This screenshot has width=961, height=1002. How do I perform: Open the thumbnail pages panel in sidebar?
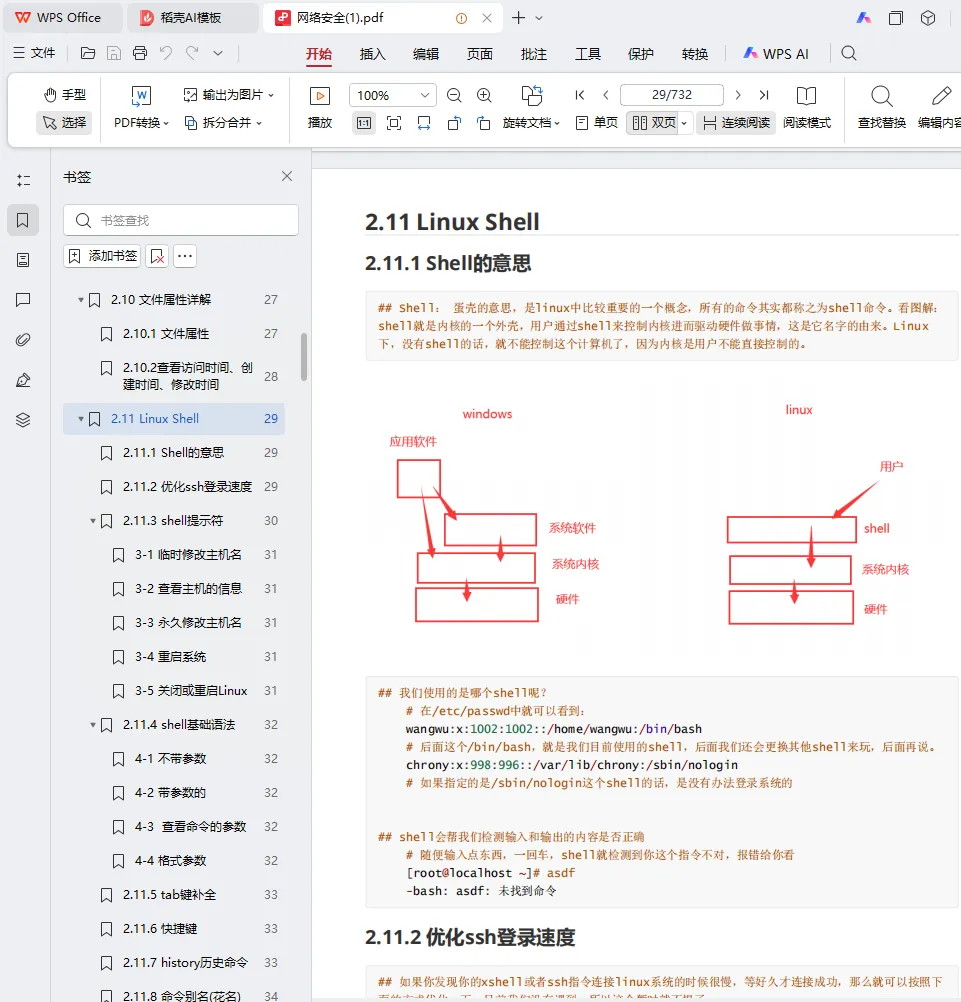tap(23, 260)
